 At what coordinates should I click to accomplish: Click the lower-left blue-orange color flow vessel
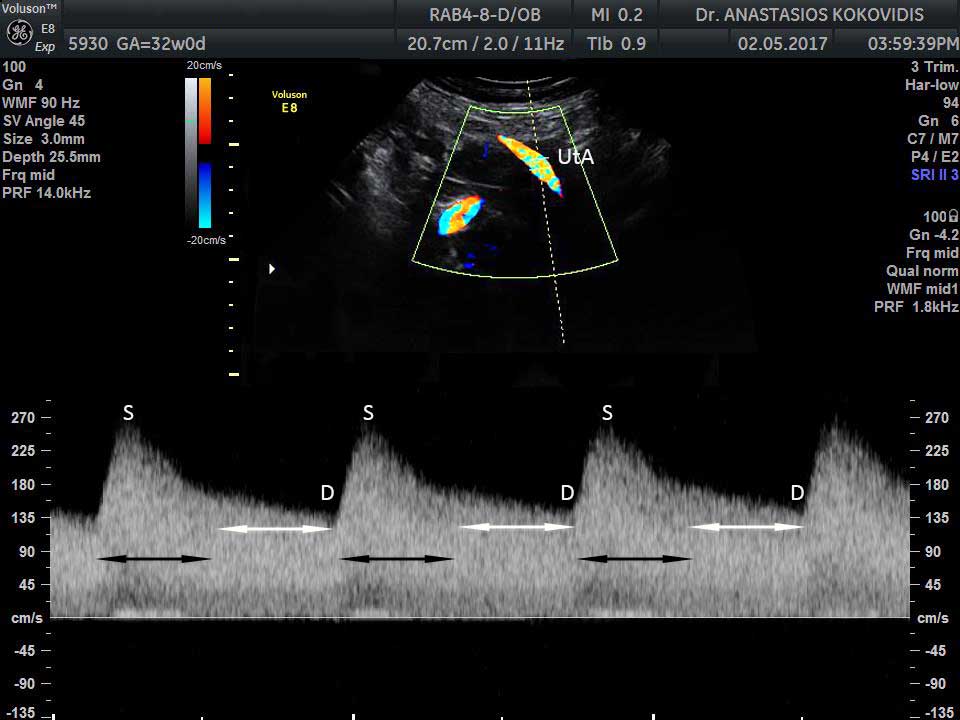(460, 214)
